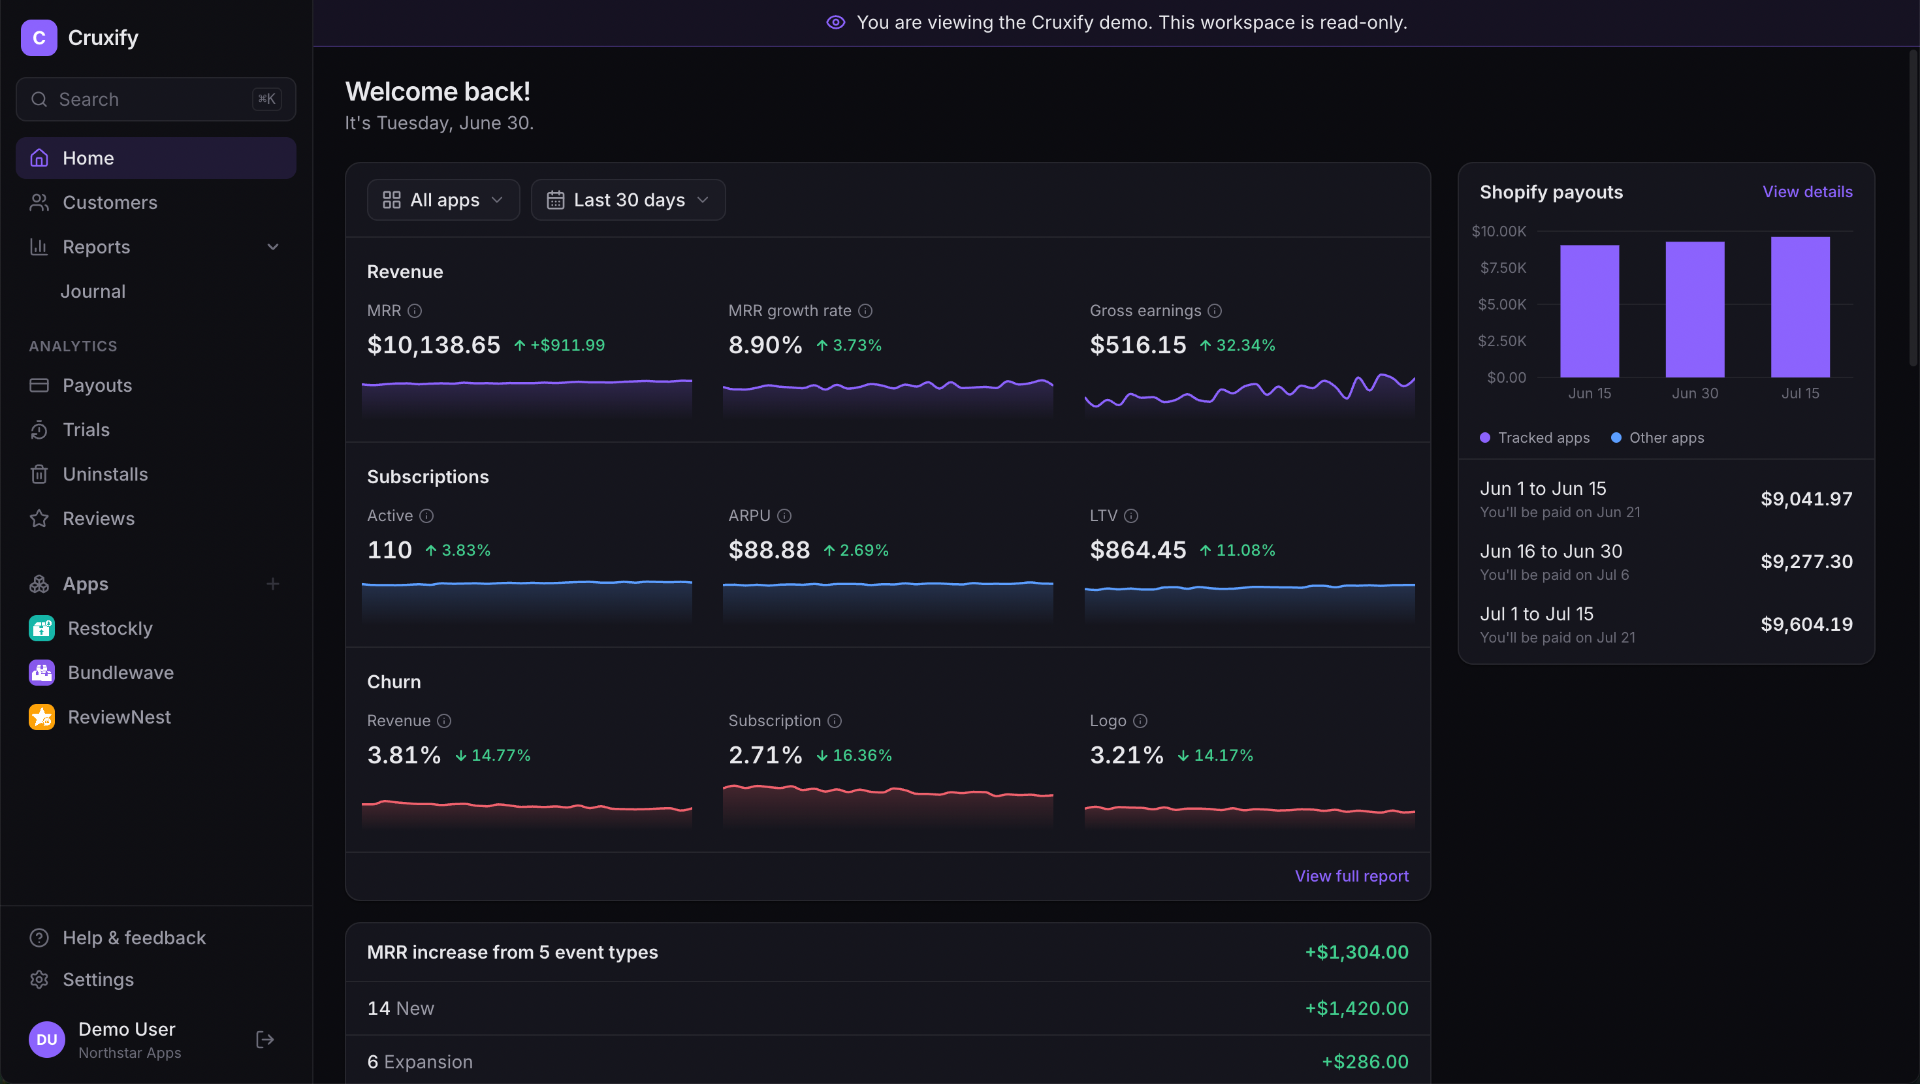
Task: Open Reviews in sidebar
Action: coord(156,519)
